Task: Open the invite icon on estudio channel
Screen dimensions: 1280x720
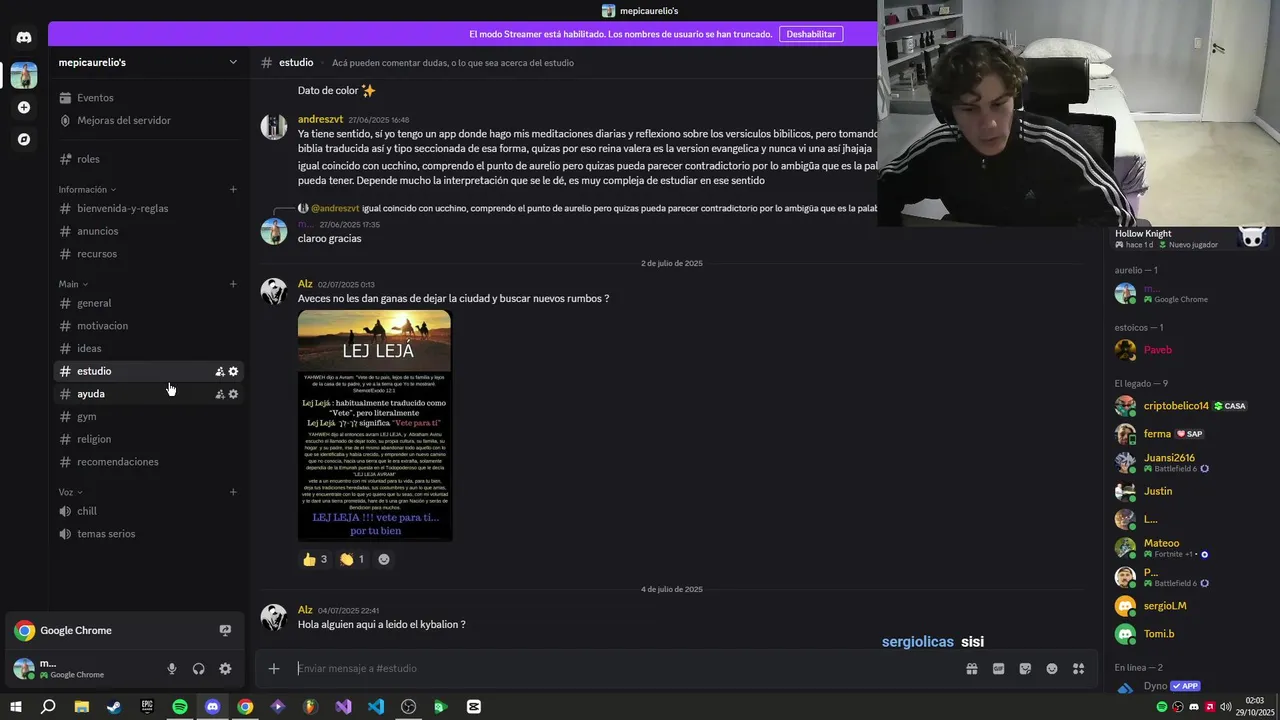Action: [220, 371]
